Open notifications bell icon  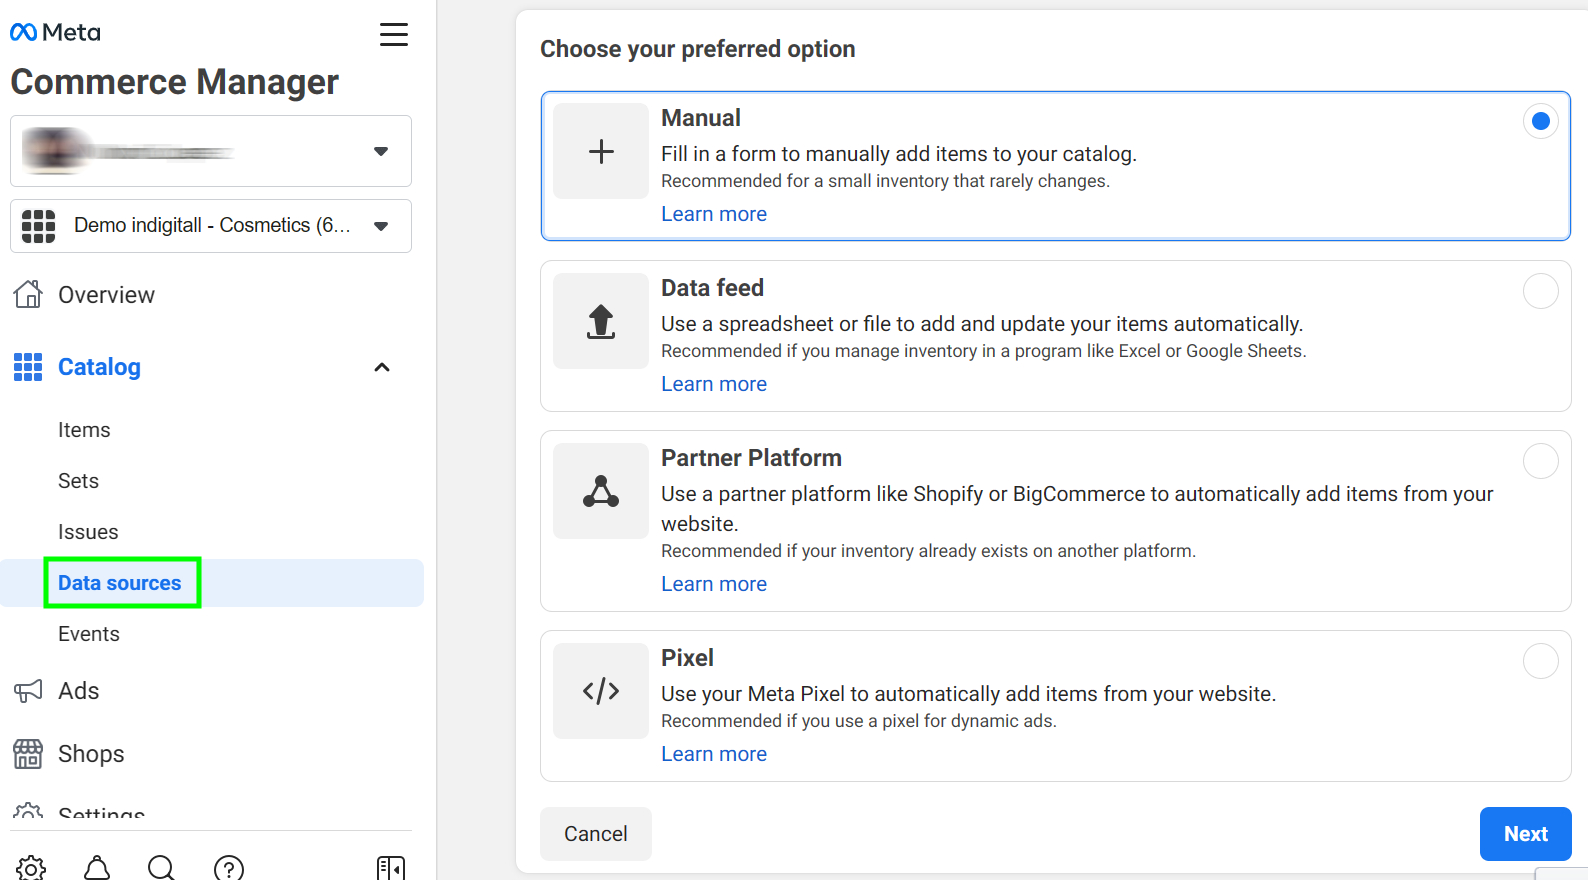[97, 867]
